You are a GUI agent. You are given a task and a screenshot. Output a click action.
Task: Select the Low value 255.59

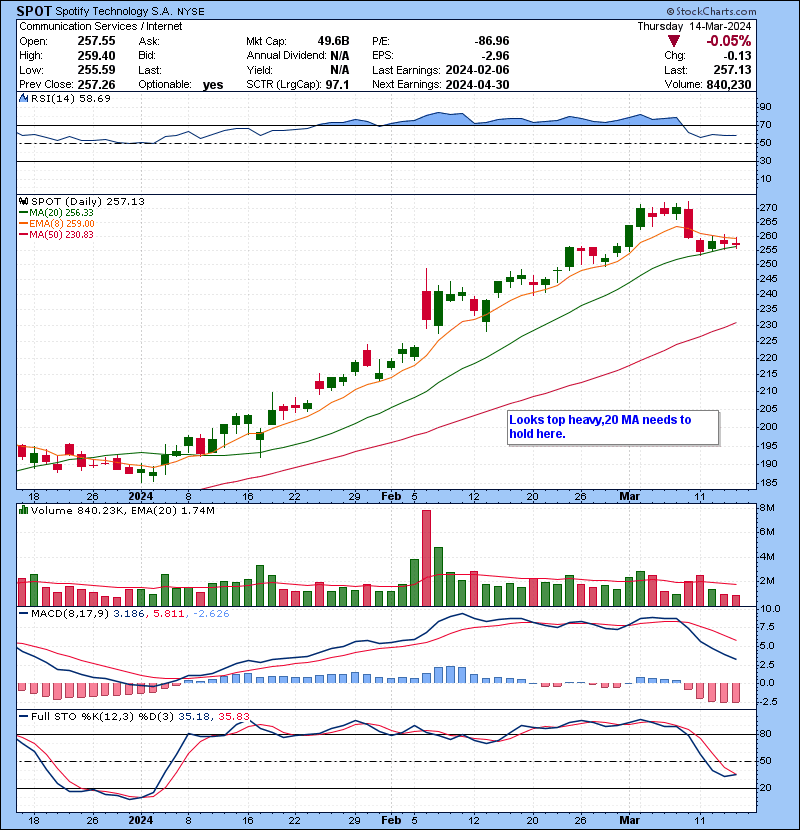point(96,70)
